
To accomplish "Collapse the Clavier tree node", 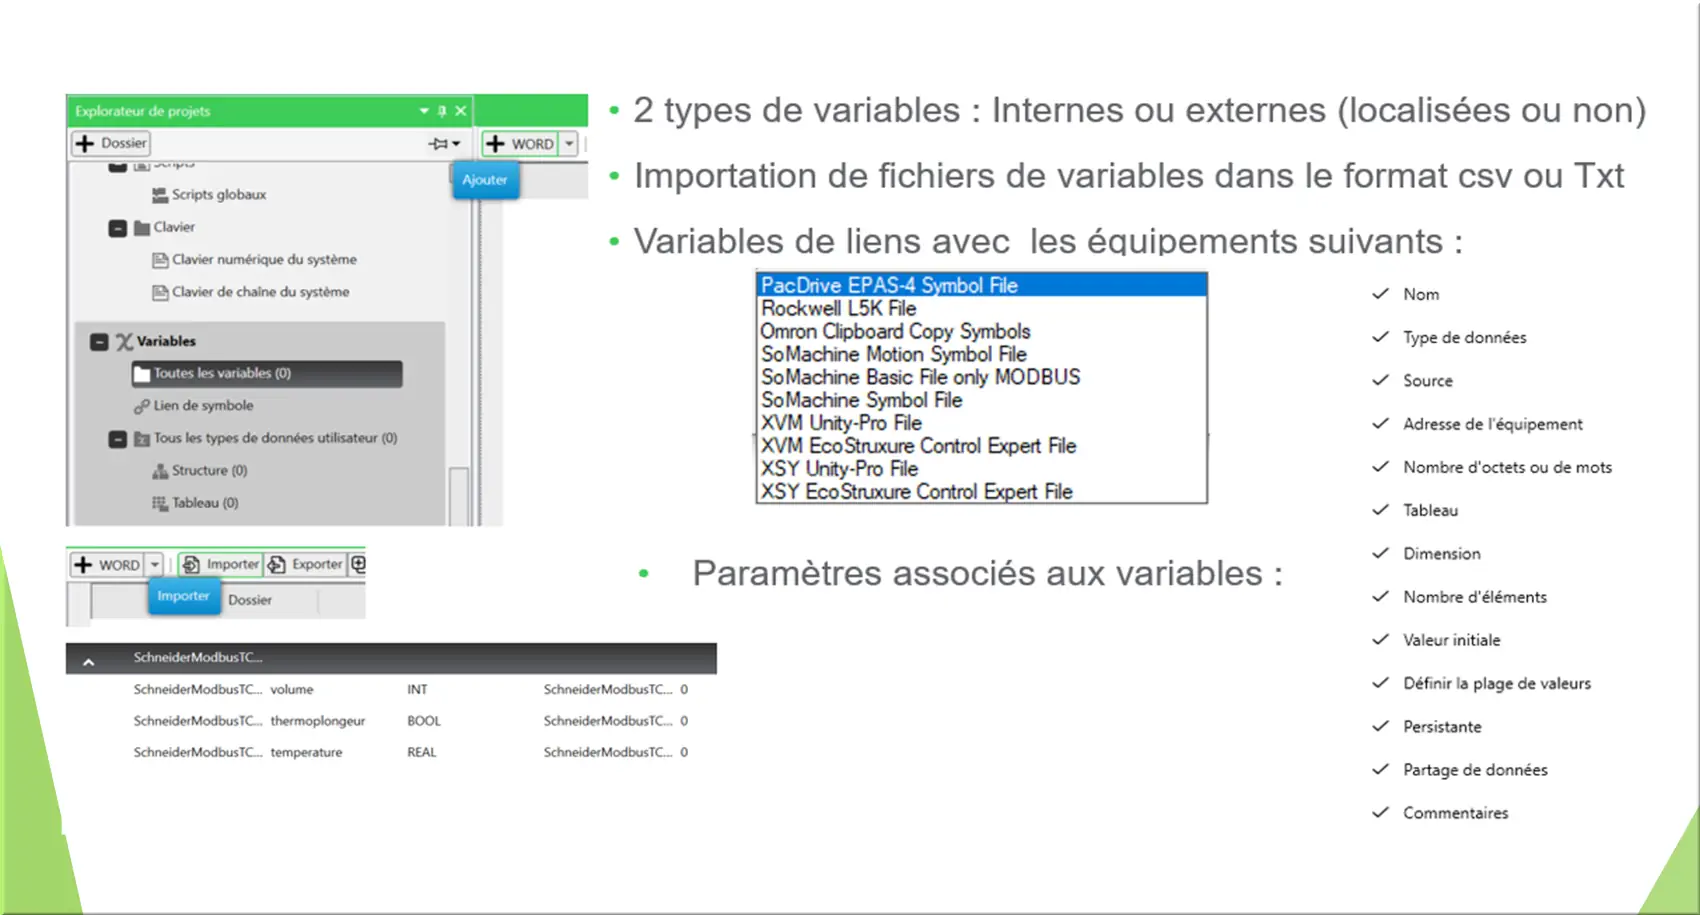I will tap(117, 228).
